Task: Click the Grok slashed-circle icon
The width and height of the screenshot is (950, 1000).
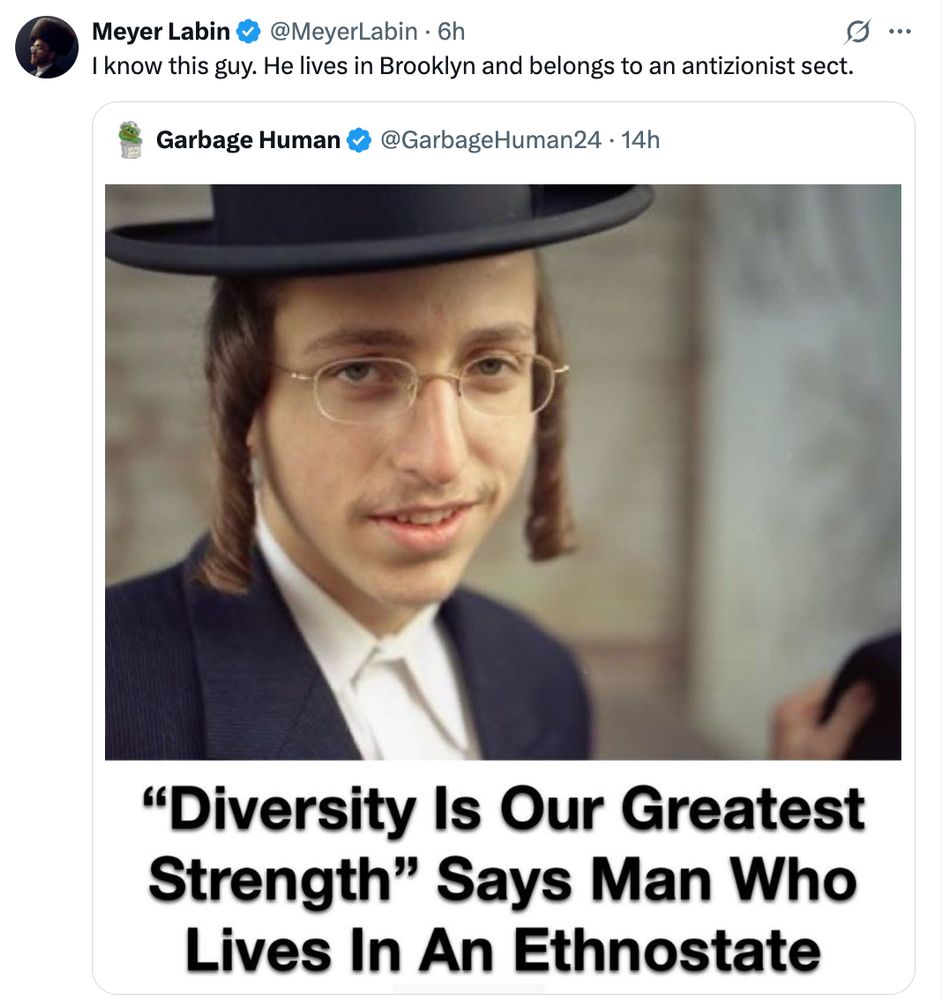Action: point(856,32)
